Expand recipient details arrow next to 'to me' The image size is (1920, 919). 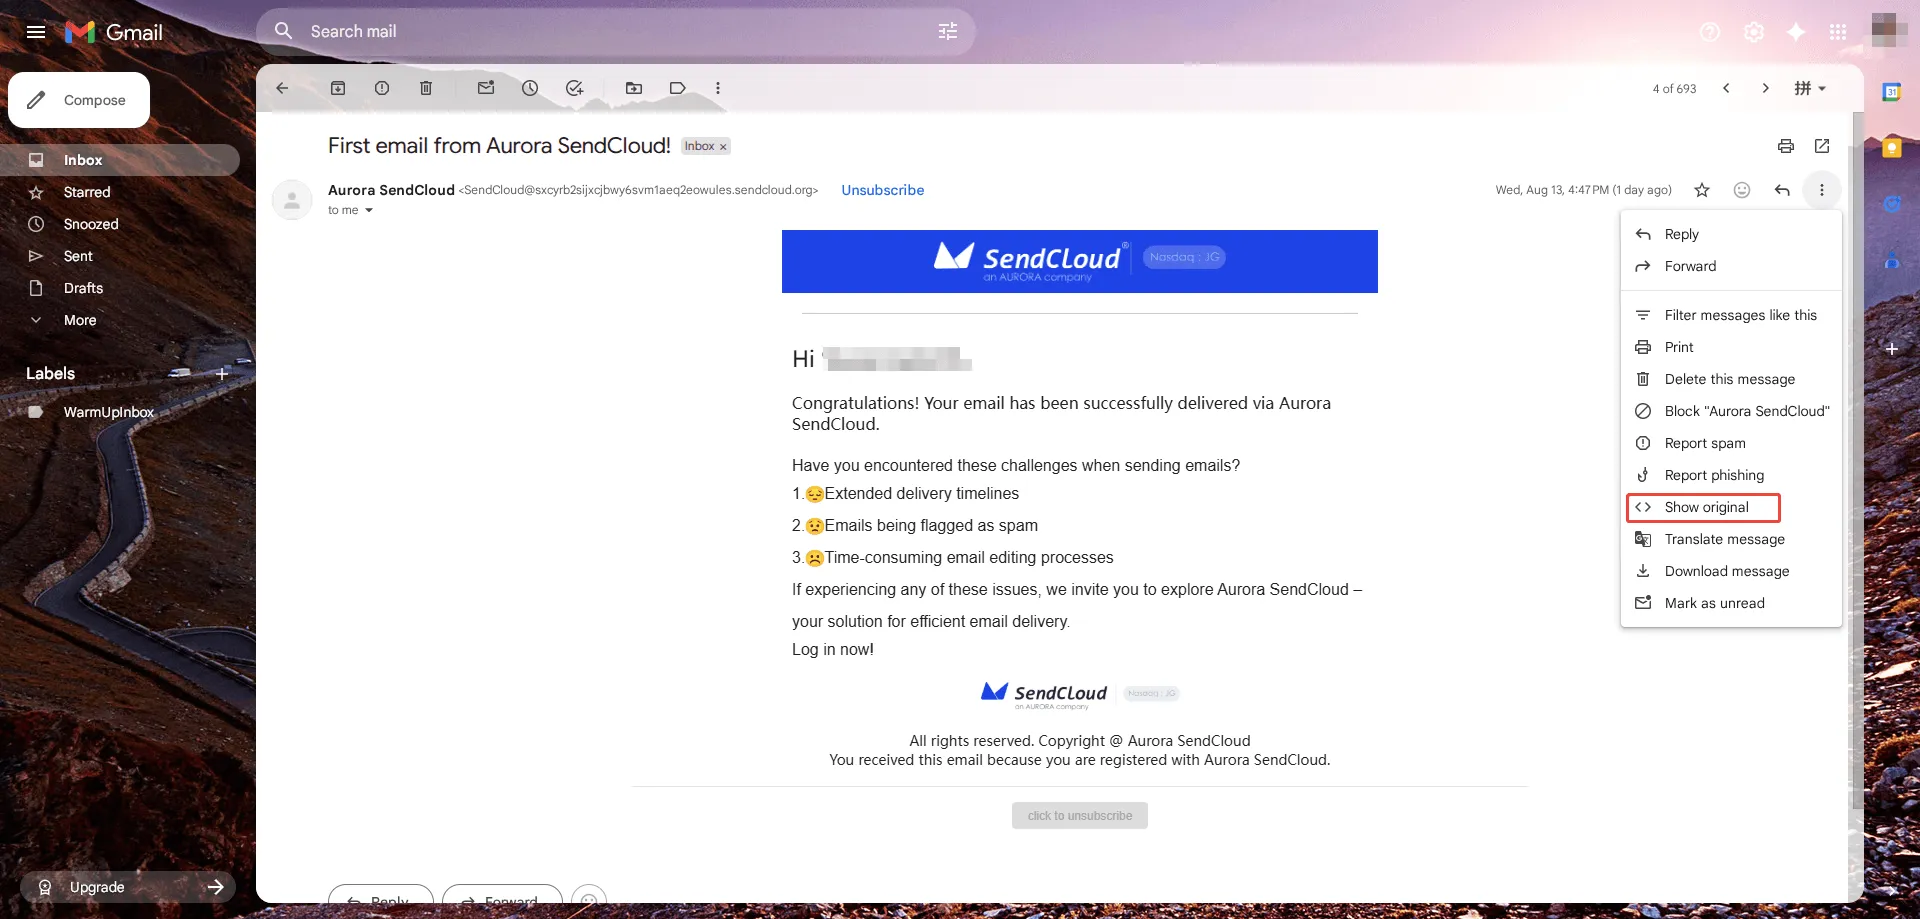(x=369, y=210)
